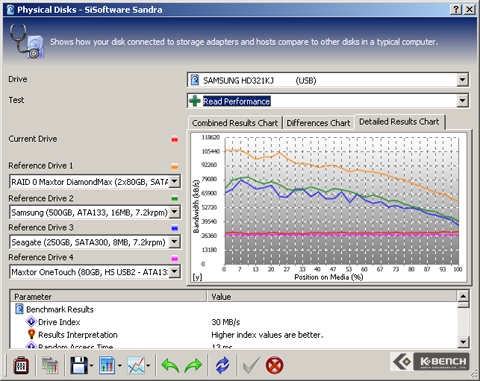The width and height of the screenshot is (480, 381).
Task: Click the line graph toolbar icon
Action: (x=136, y=365)
